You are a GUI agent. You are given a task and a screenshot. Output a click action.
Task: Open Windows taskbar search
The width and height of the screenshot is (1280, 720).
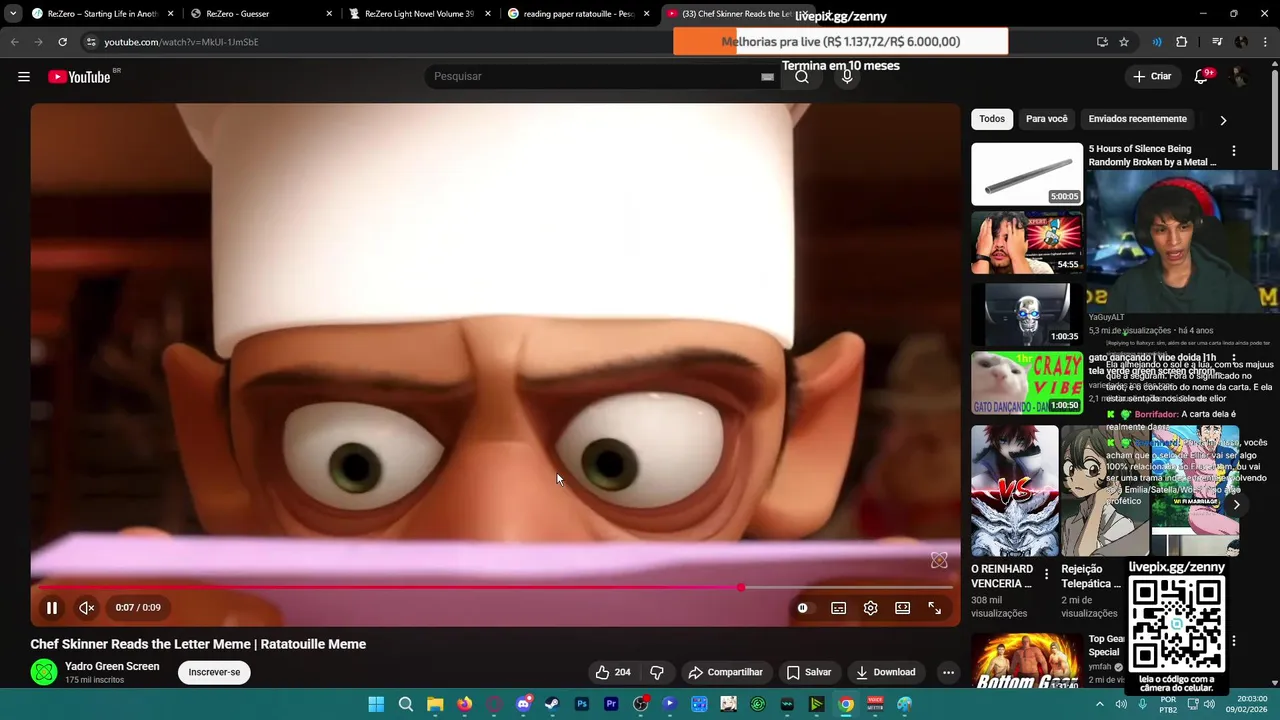pyautogui.click(x=406, y=704)
